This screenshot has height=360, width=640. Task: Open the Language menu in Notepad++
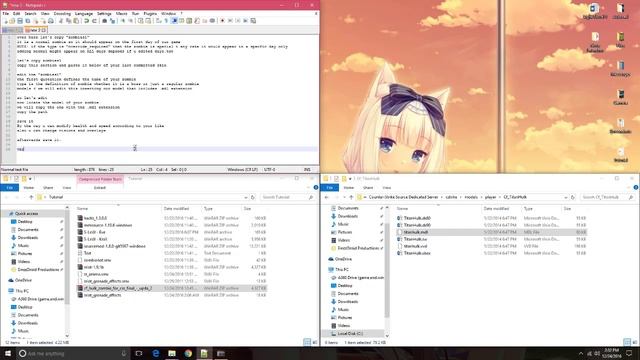[x=84, y=13]
